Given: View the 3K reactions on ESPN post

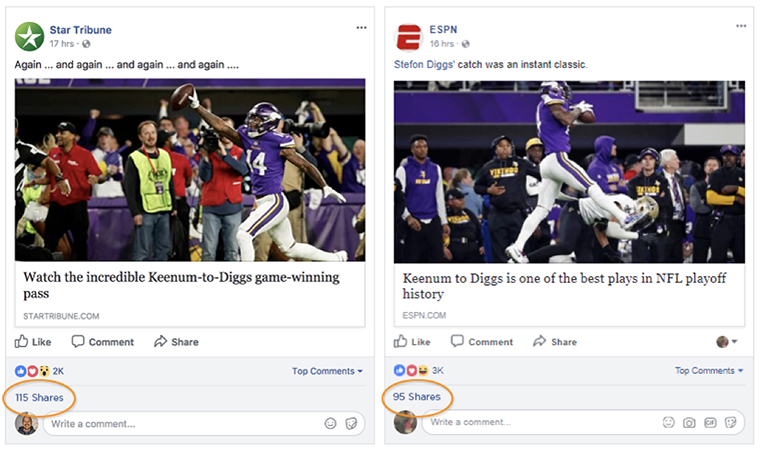Looking at the screenshot, I should pyautogui.click(x=418, y=370).
